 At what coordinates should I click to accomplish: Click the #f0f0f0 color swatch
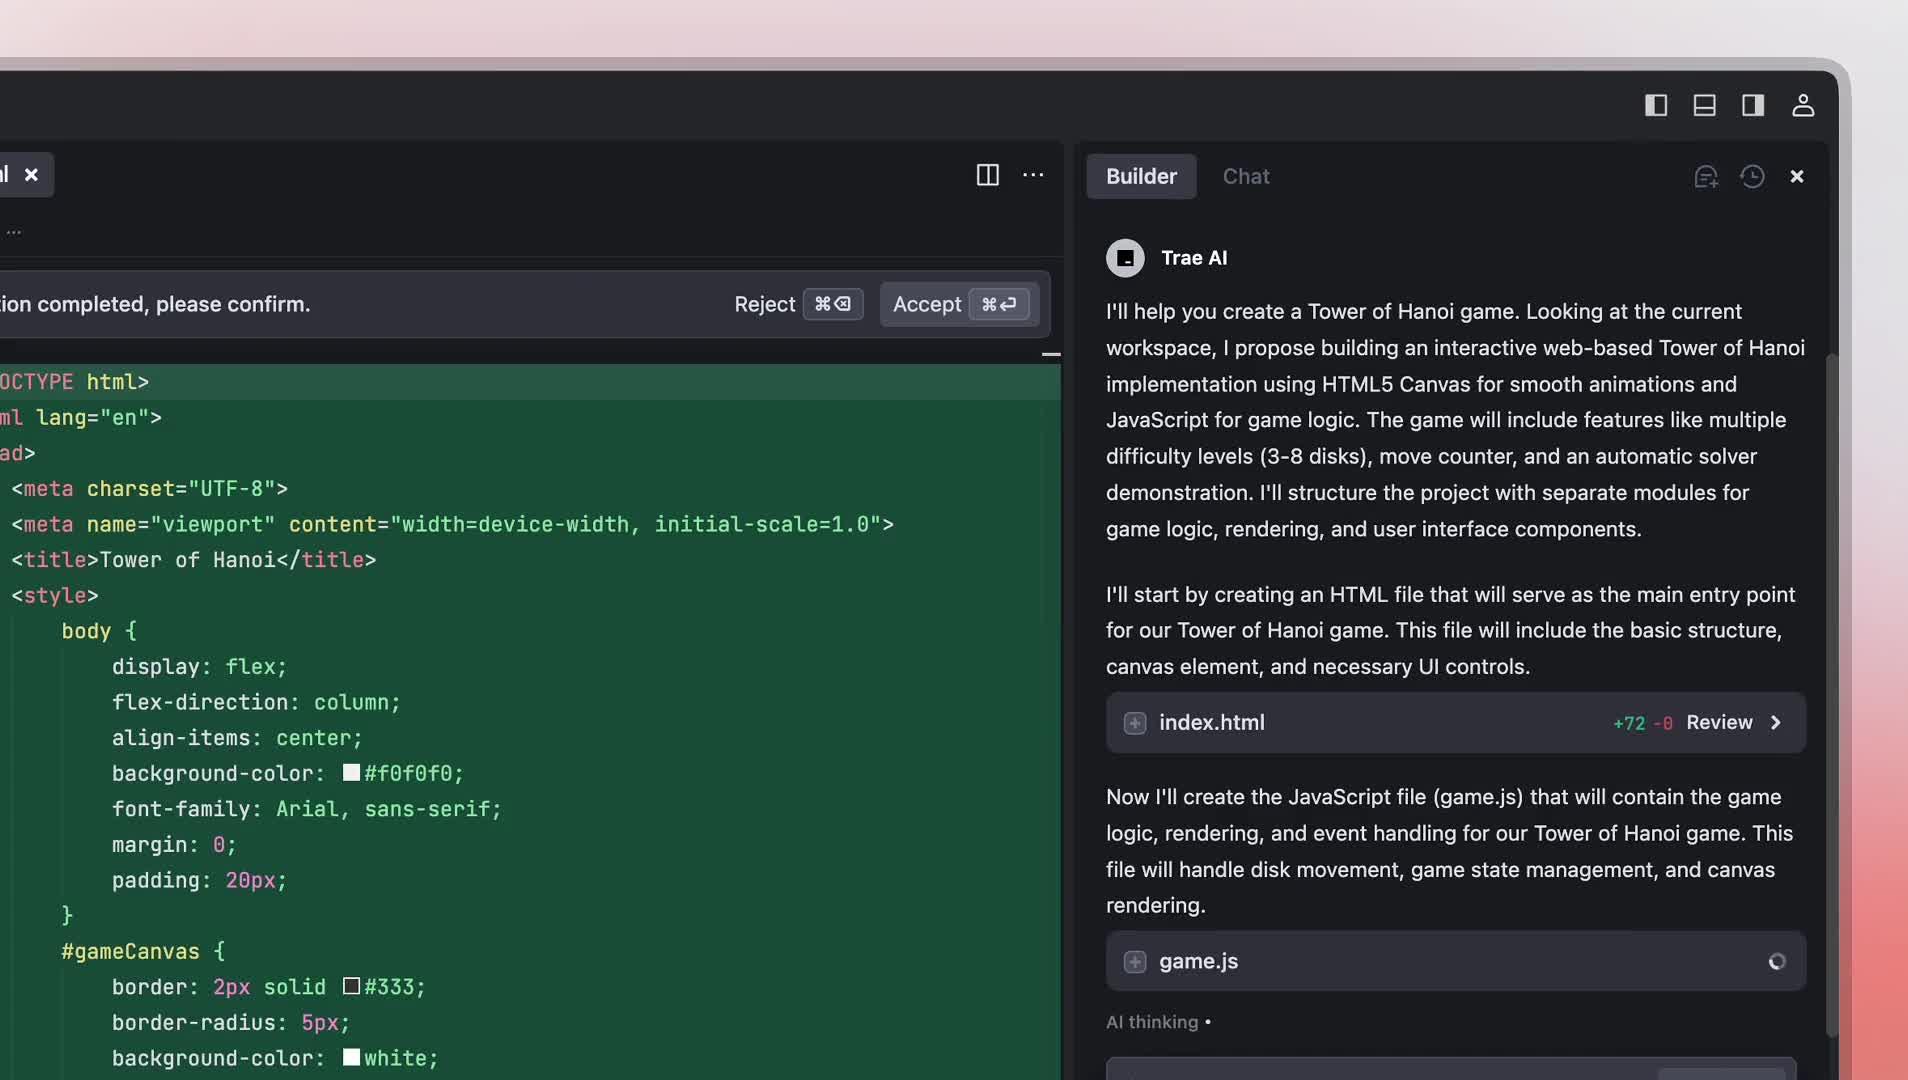[x=351, y=773]
